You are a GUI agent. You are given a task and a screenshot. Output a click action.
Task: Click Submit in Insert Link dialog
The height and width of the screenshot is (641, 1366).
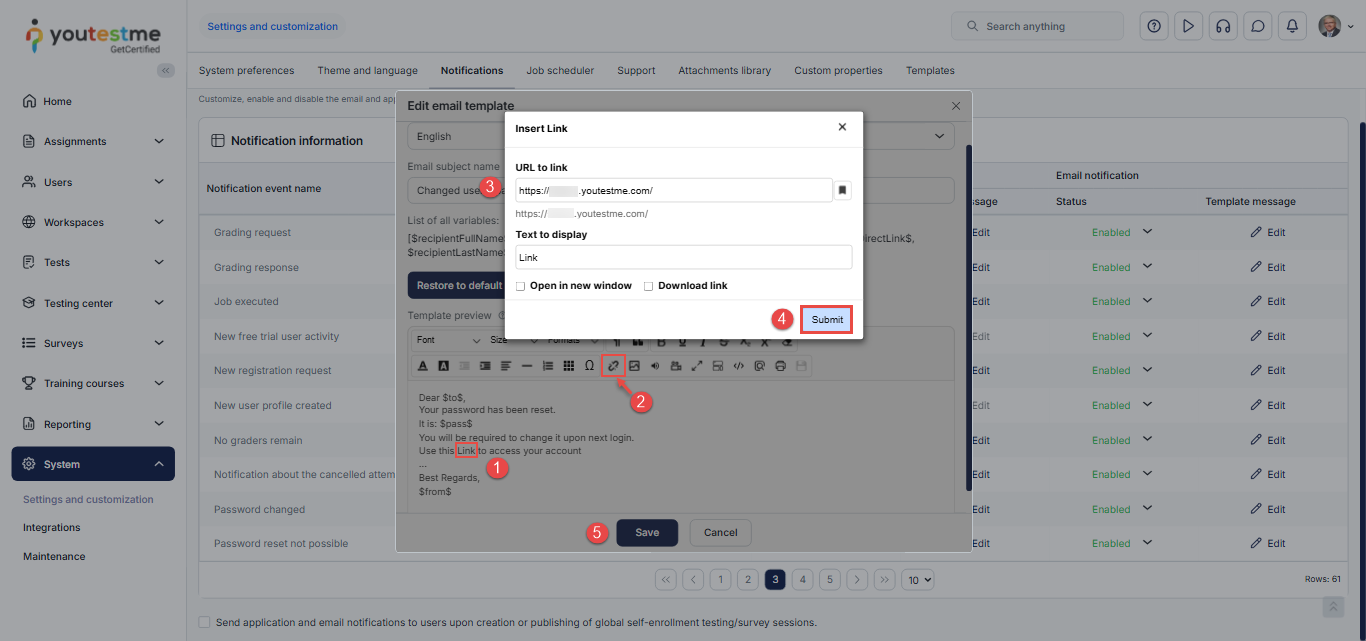827,319
